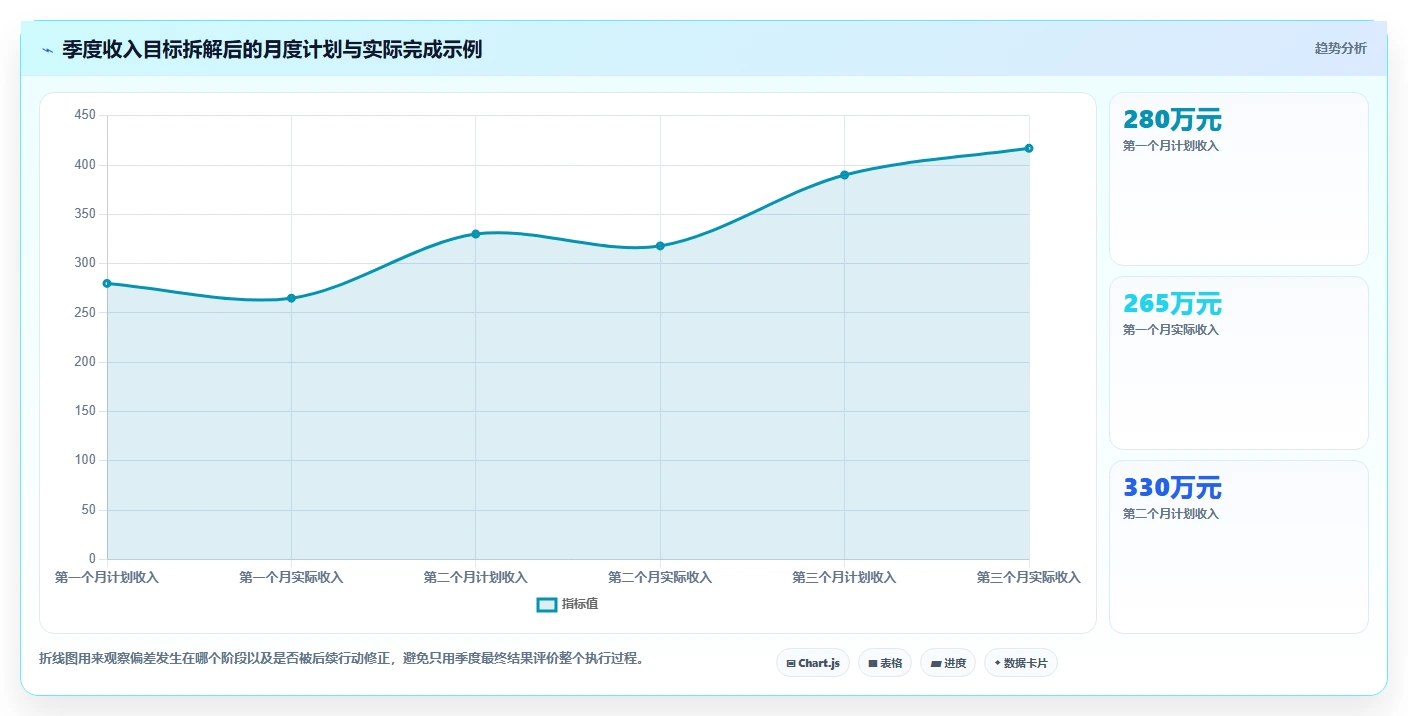The width and height of the screenshot is (1408, 716).
Task: Click x-axis label 第三个月计划收入
Action: click(x=844, y=577)
